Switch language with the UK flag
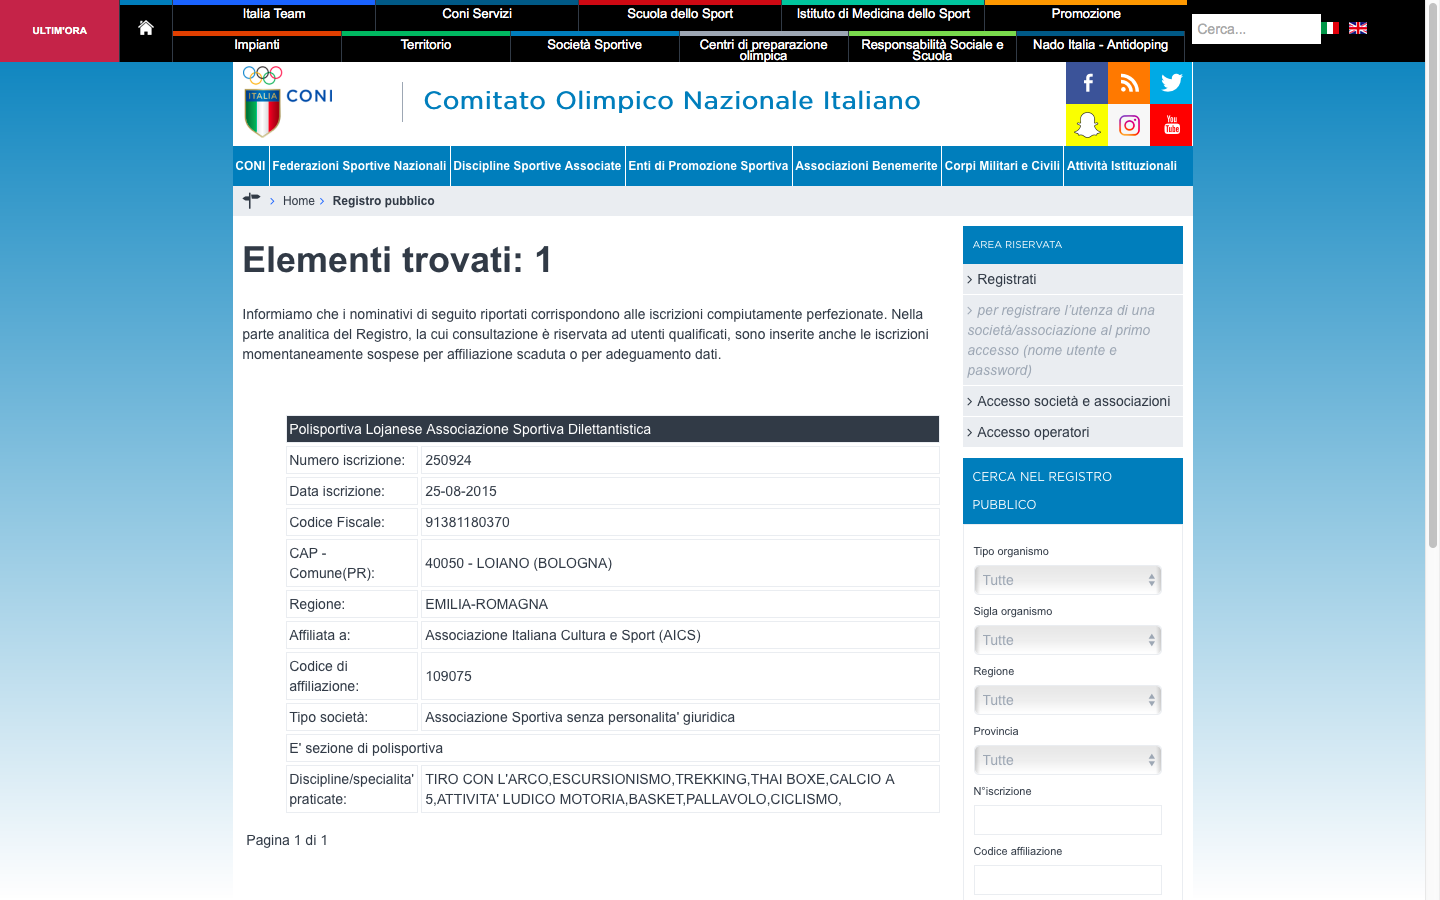Screen dimensions: 1440x900 pyautogui.click(x=1358, y=28)
